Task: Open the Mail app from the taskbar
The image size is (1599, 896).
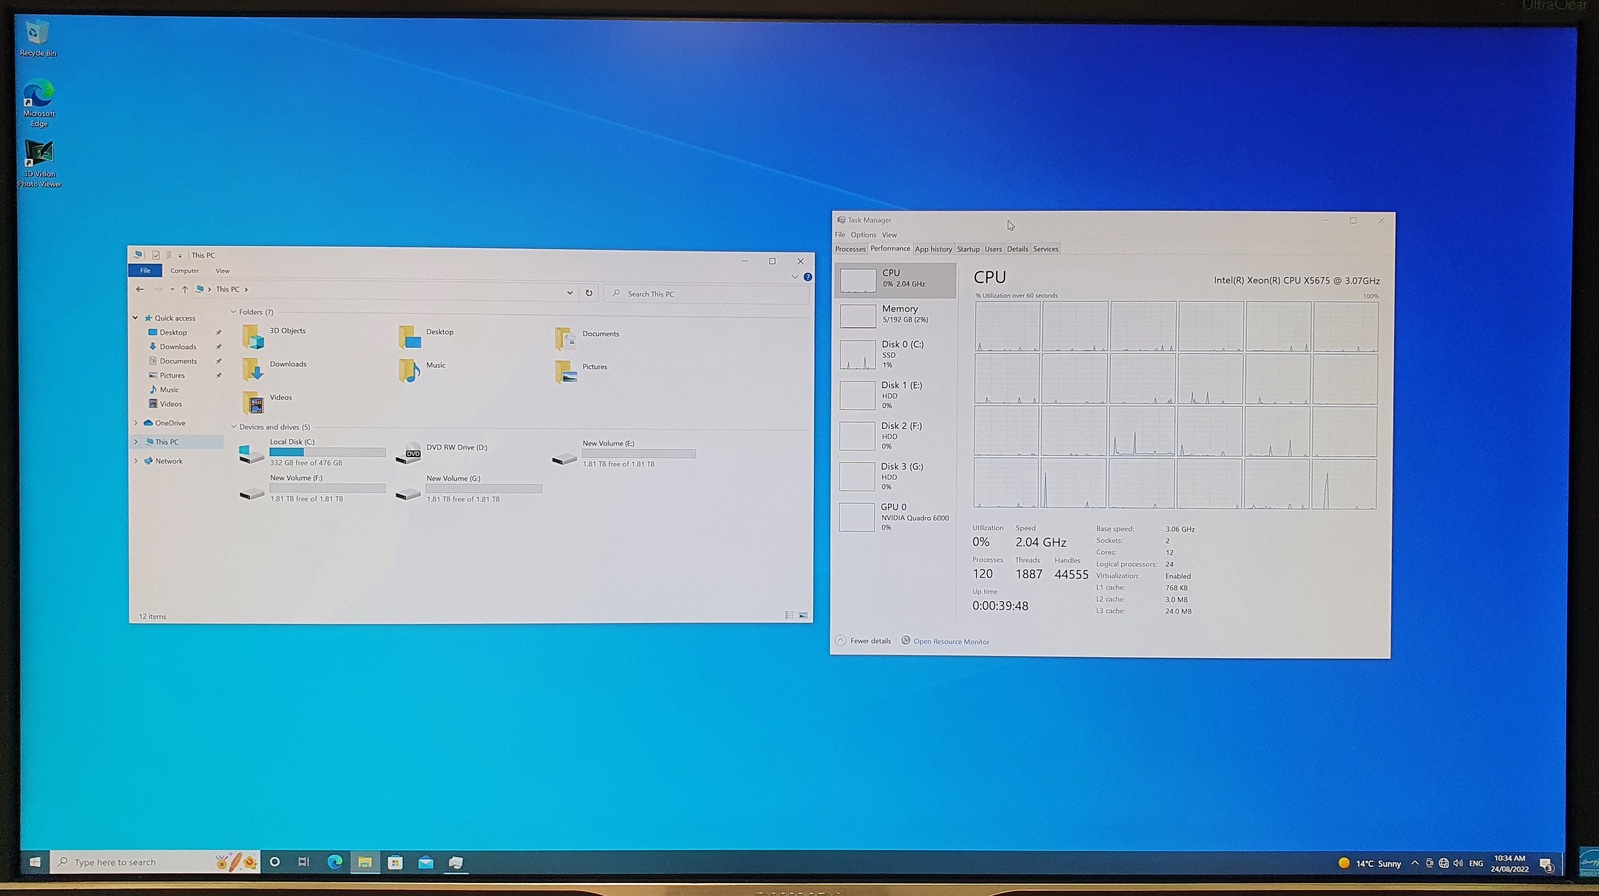Action: [426, 862]
